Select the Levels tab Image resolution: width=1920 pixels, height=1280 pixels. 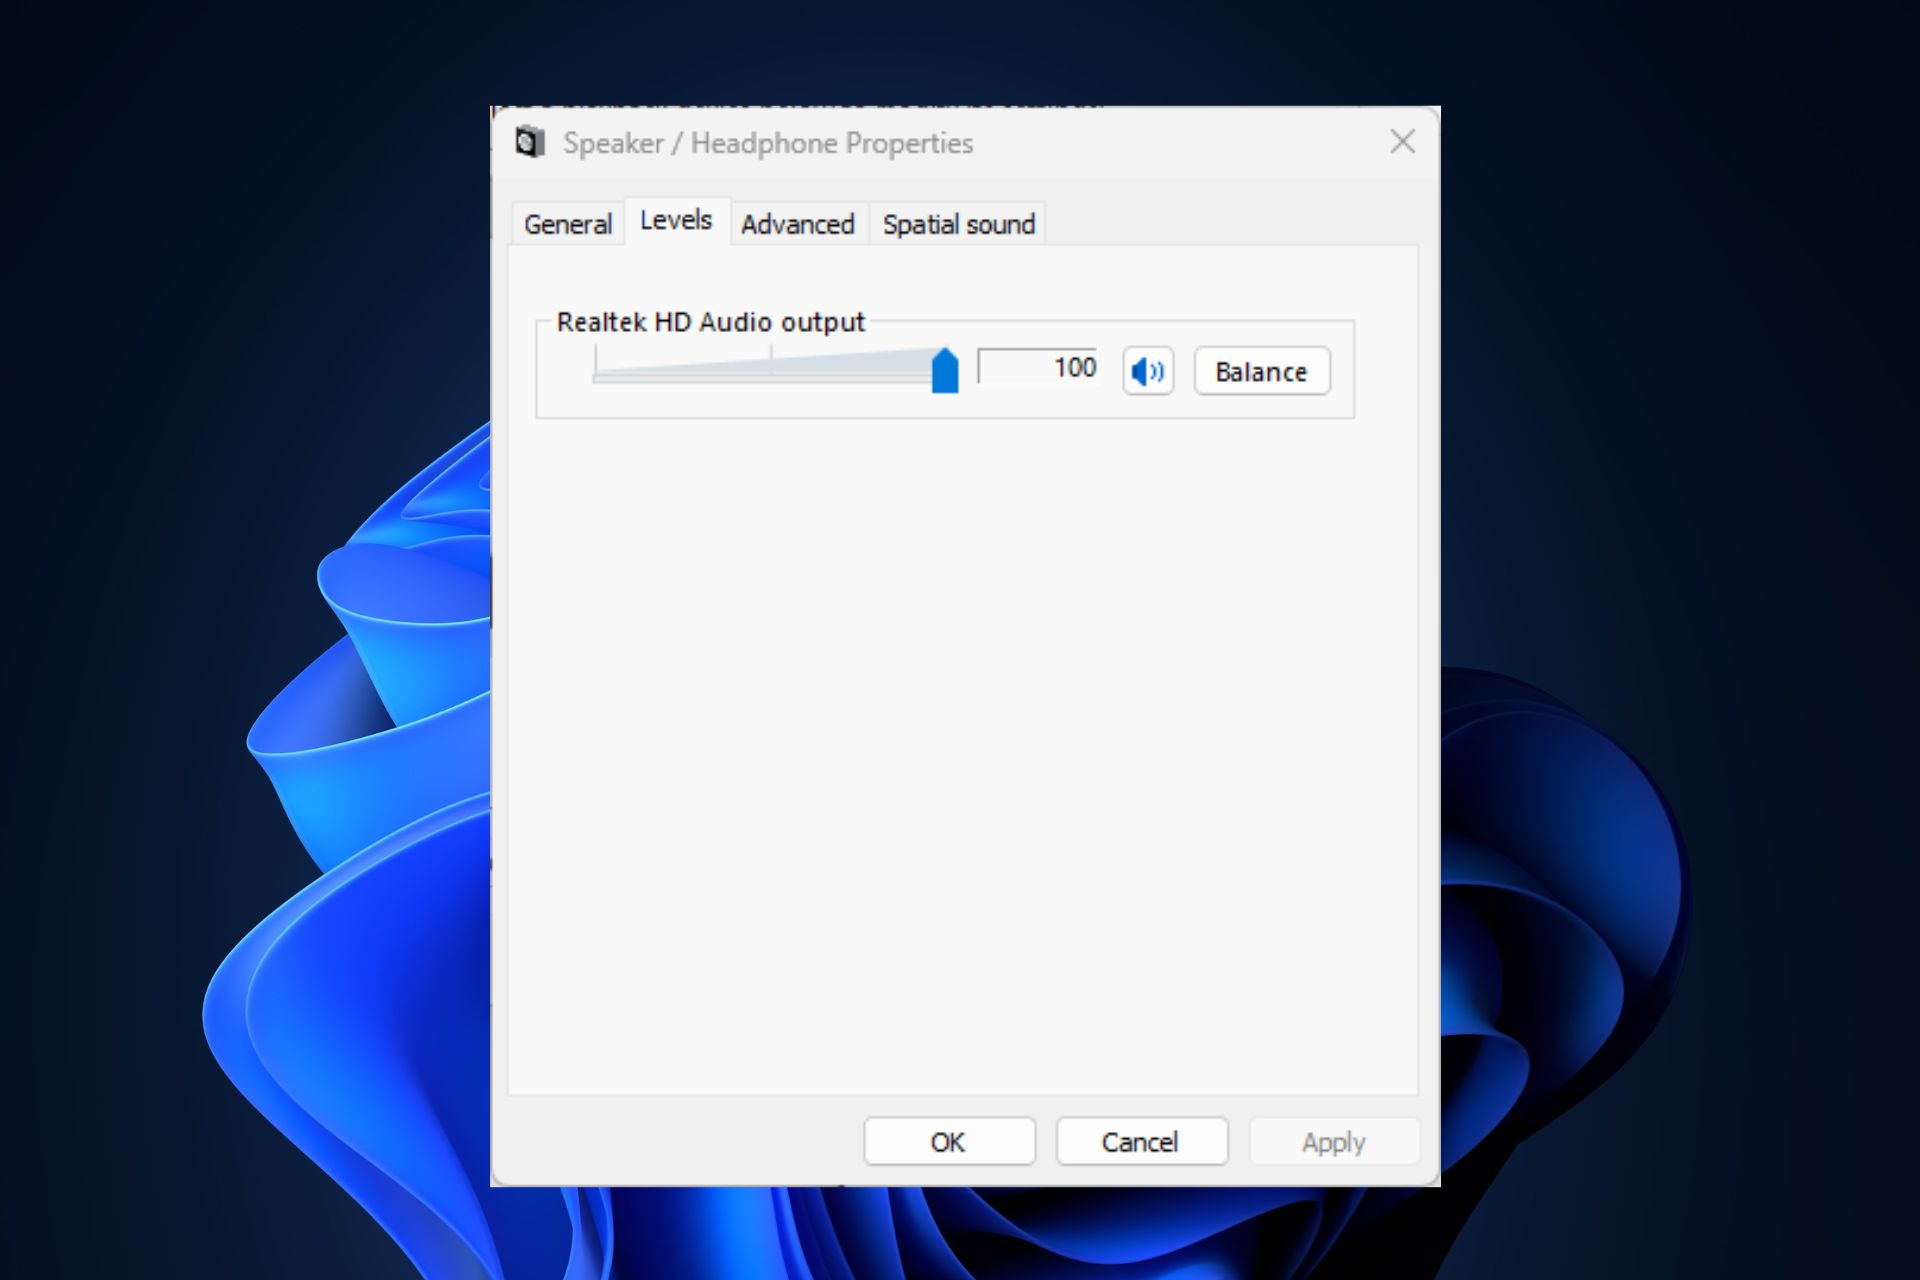pos(679,223)
